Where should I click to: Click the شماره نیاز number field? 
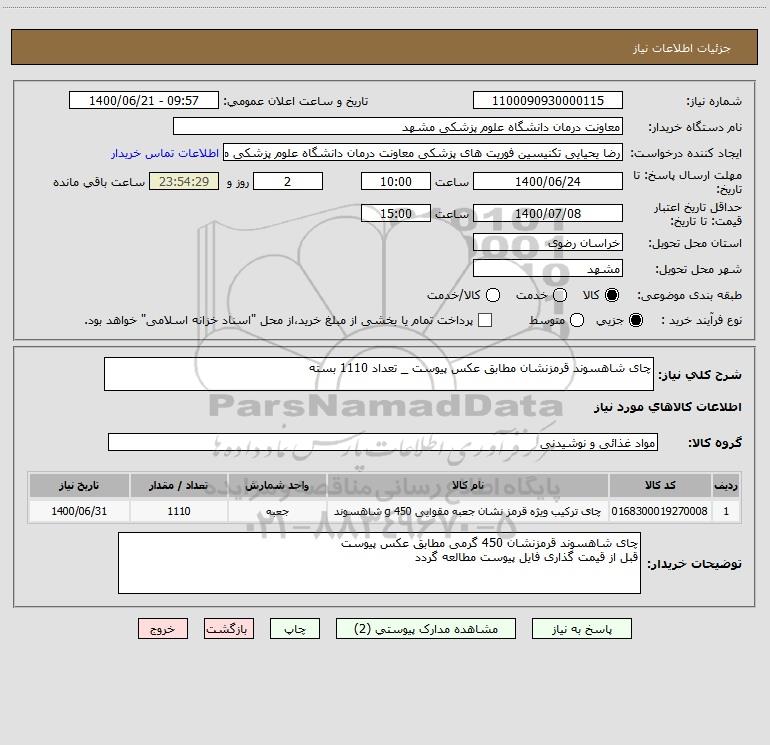point(548,100)
